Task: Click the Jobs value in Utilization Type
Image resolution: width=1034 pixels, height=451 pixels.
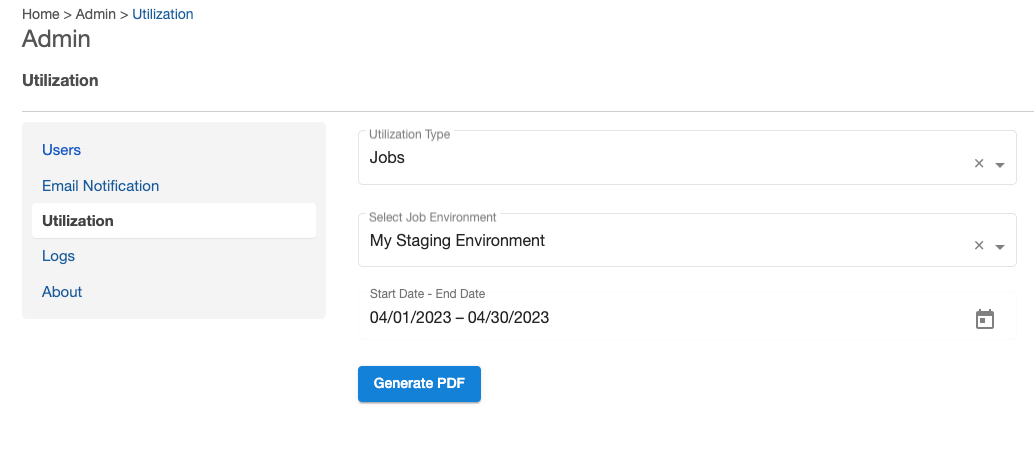Action: tap(388, 158)
